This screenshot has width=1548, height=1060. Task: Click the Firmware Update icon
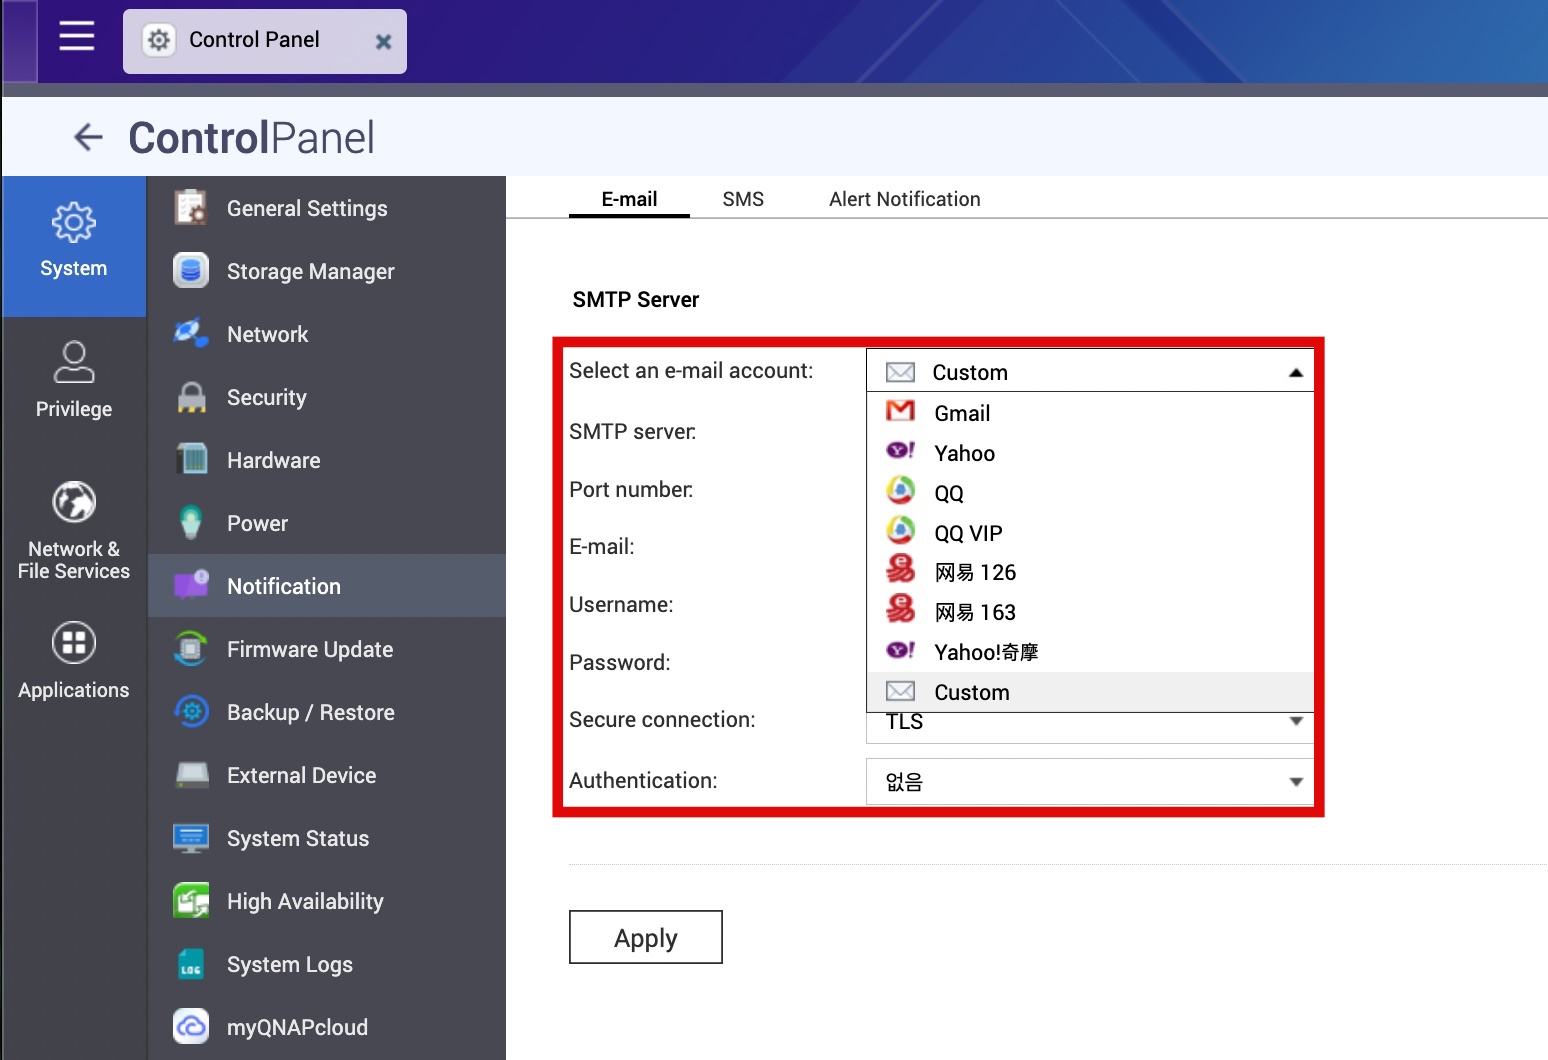[x=191, y=649]
